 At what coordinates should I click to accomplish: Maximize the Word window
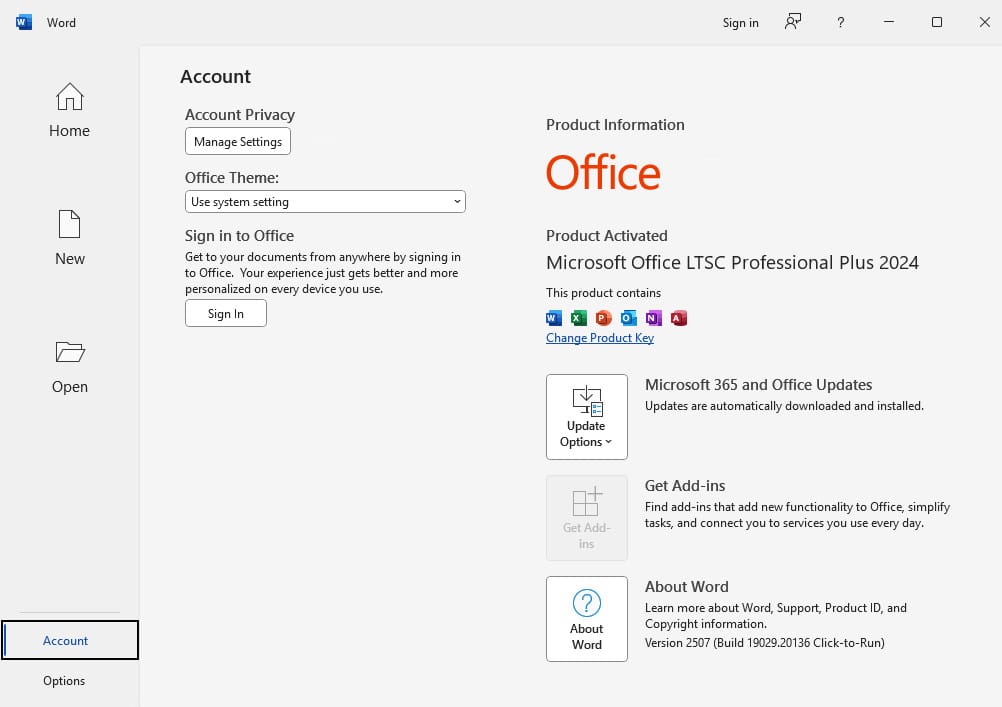[x=937, y=22]
